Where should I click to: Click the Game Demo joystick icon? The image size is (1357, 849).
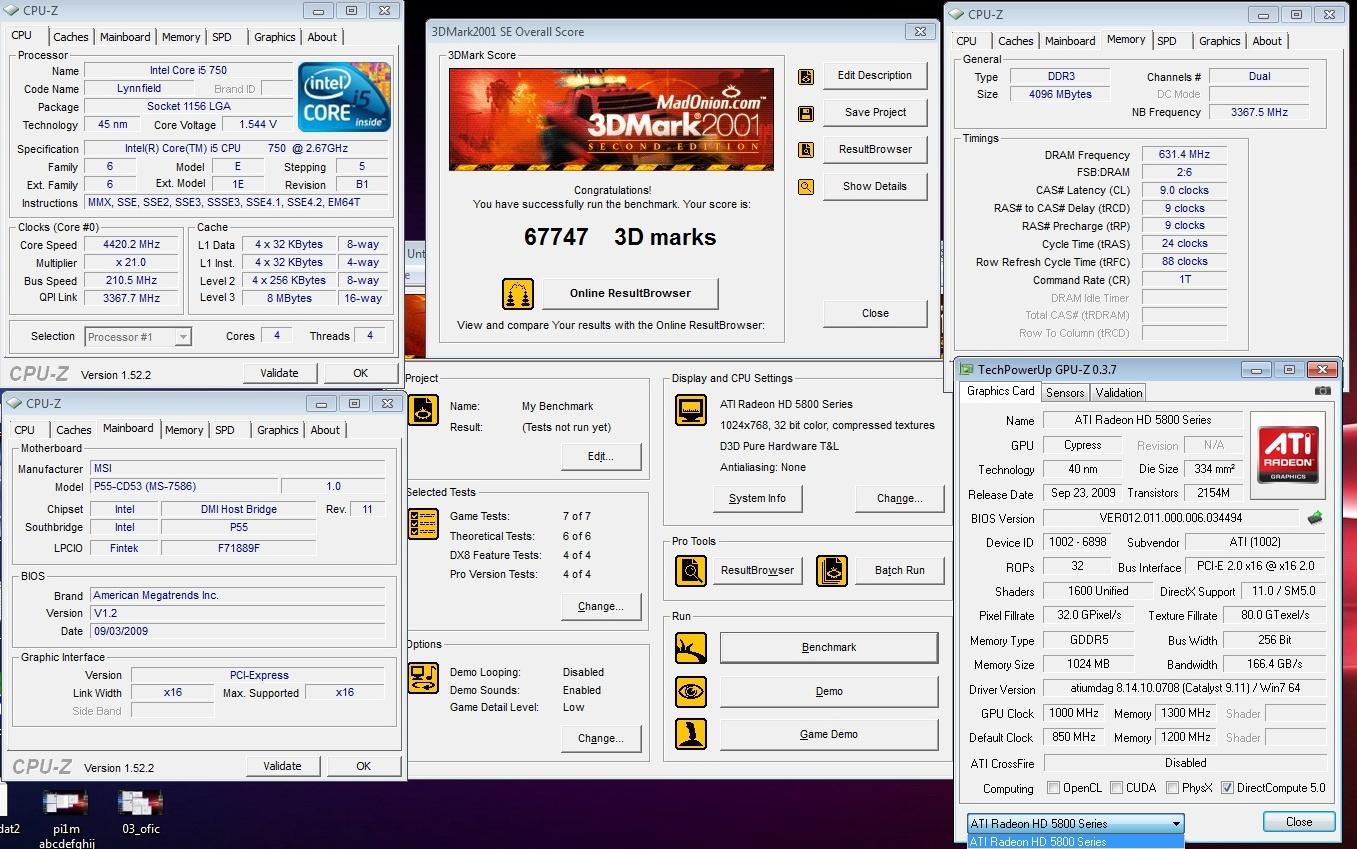pyautogui.click(x=691, y=734)
